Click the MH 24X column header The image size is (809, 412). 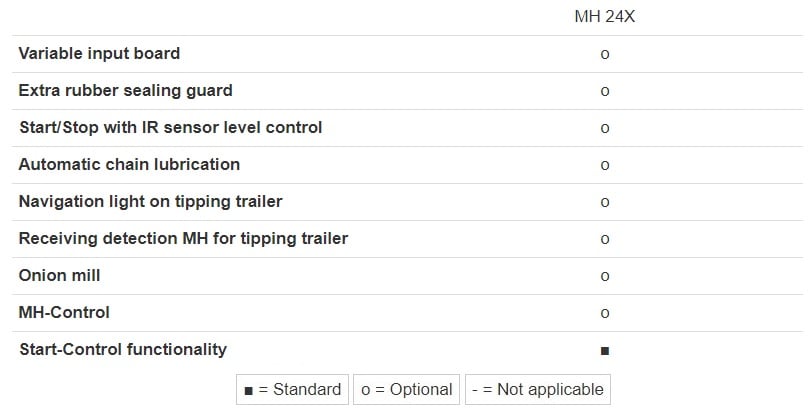pos(605,17)
